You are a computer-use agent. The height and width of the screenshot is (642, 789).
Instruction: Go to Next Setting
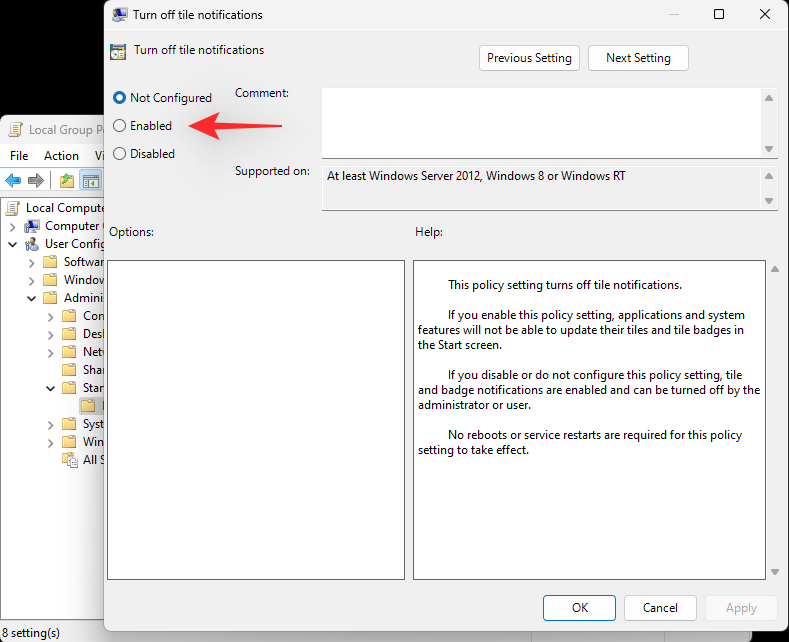[x=638, y=58]
